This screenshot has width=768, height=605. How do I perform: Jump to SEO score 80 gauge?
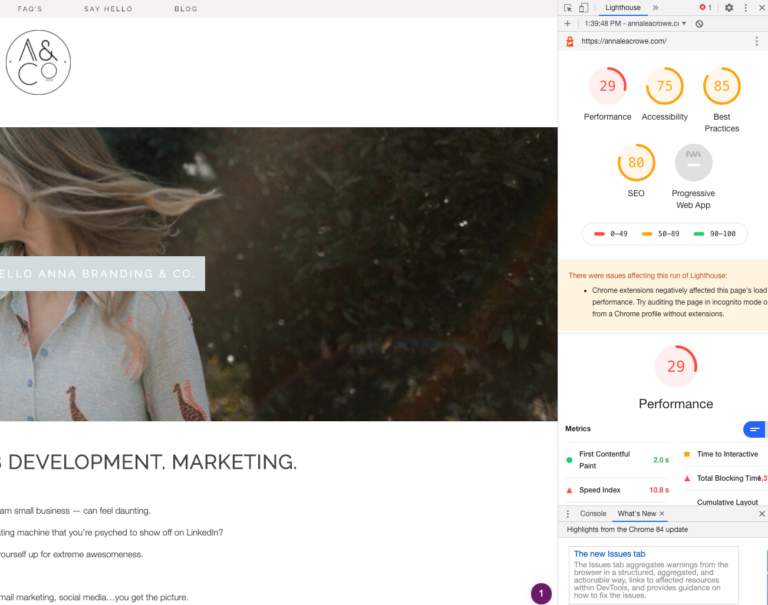[x=636, y=162]
